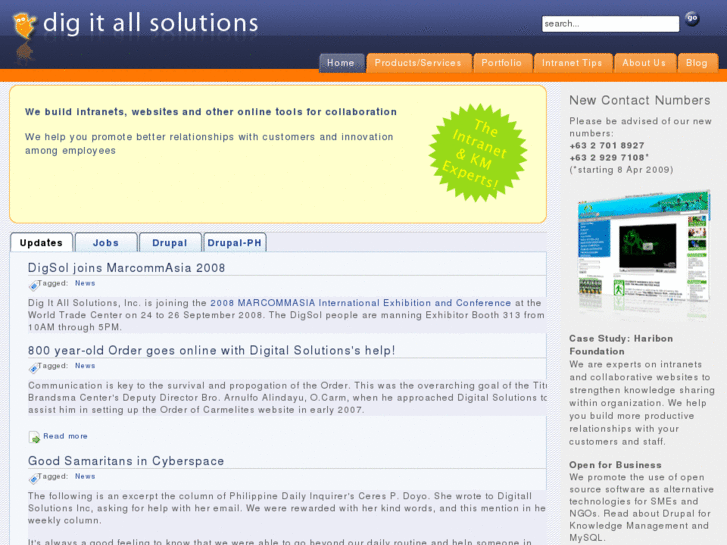Open the Blog navigation tab
The image size is (727, 545).
click(x=697, y=63)
